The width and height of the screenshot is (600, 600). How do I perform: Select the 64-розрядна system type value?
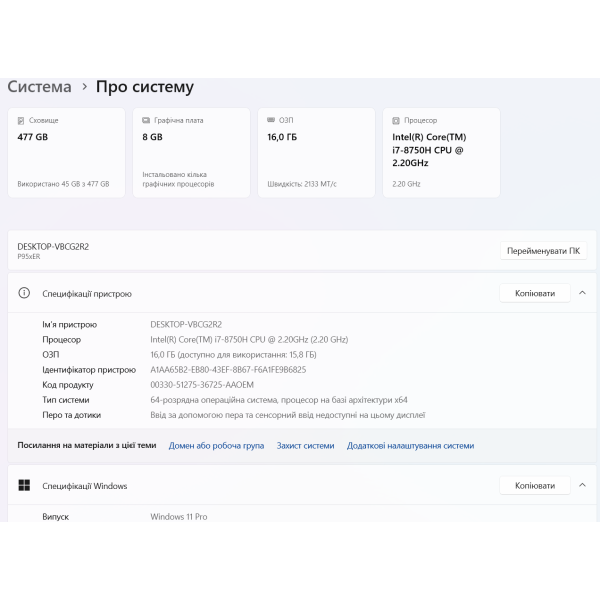click(279, 400)
